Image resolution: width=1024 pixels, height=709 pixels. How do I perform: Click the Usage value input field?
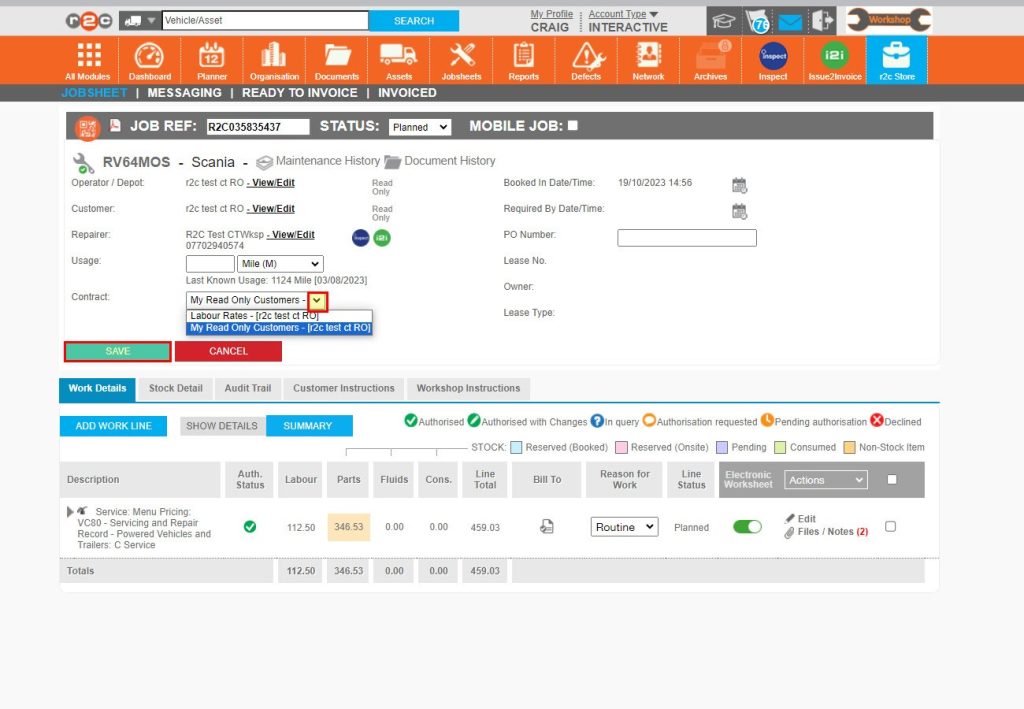coord(210,264)
